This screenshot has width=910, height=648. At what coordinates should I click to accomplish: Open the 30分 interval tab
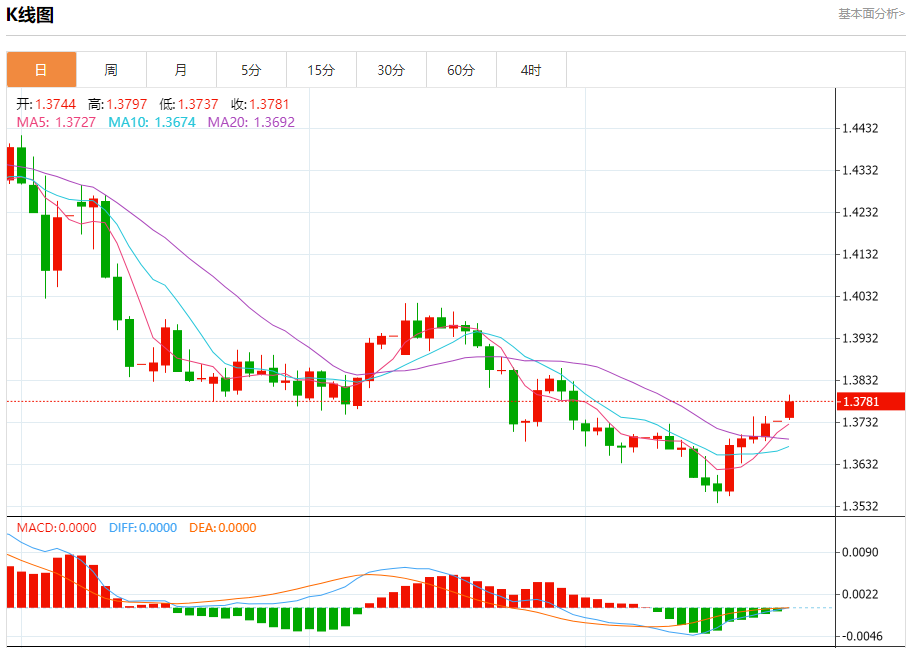[391, 70]
